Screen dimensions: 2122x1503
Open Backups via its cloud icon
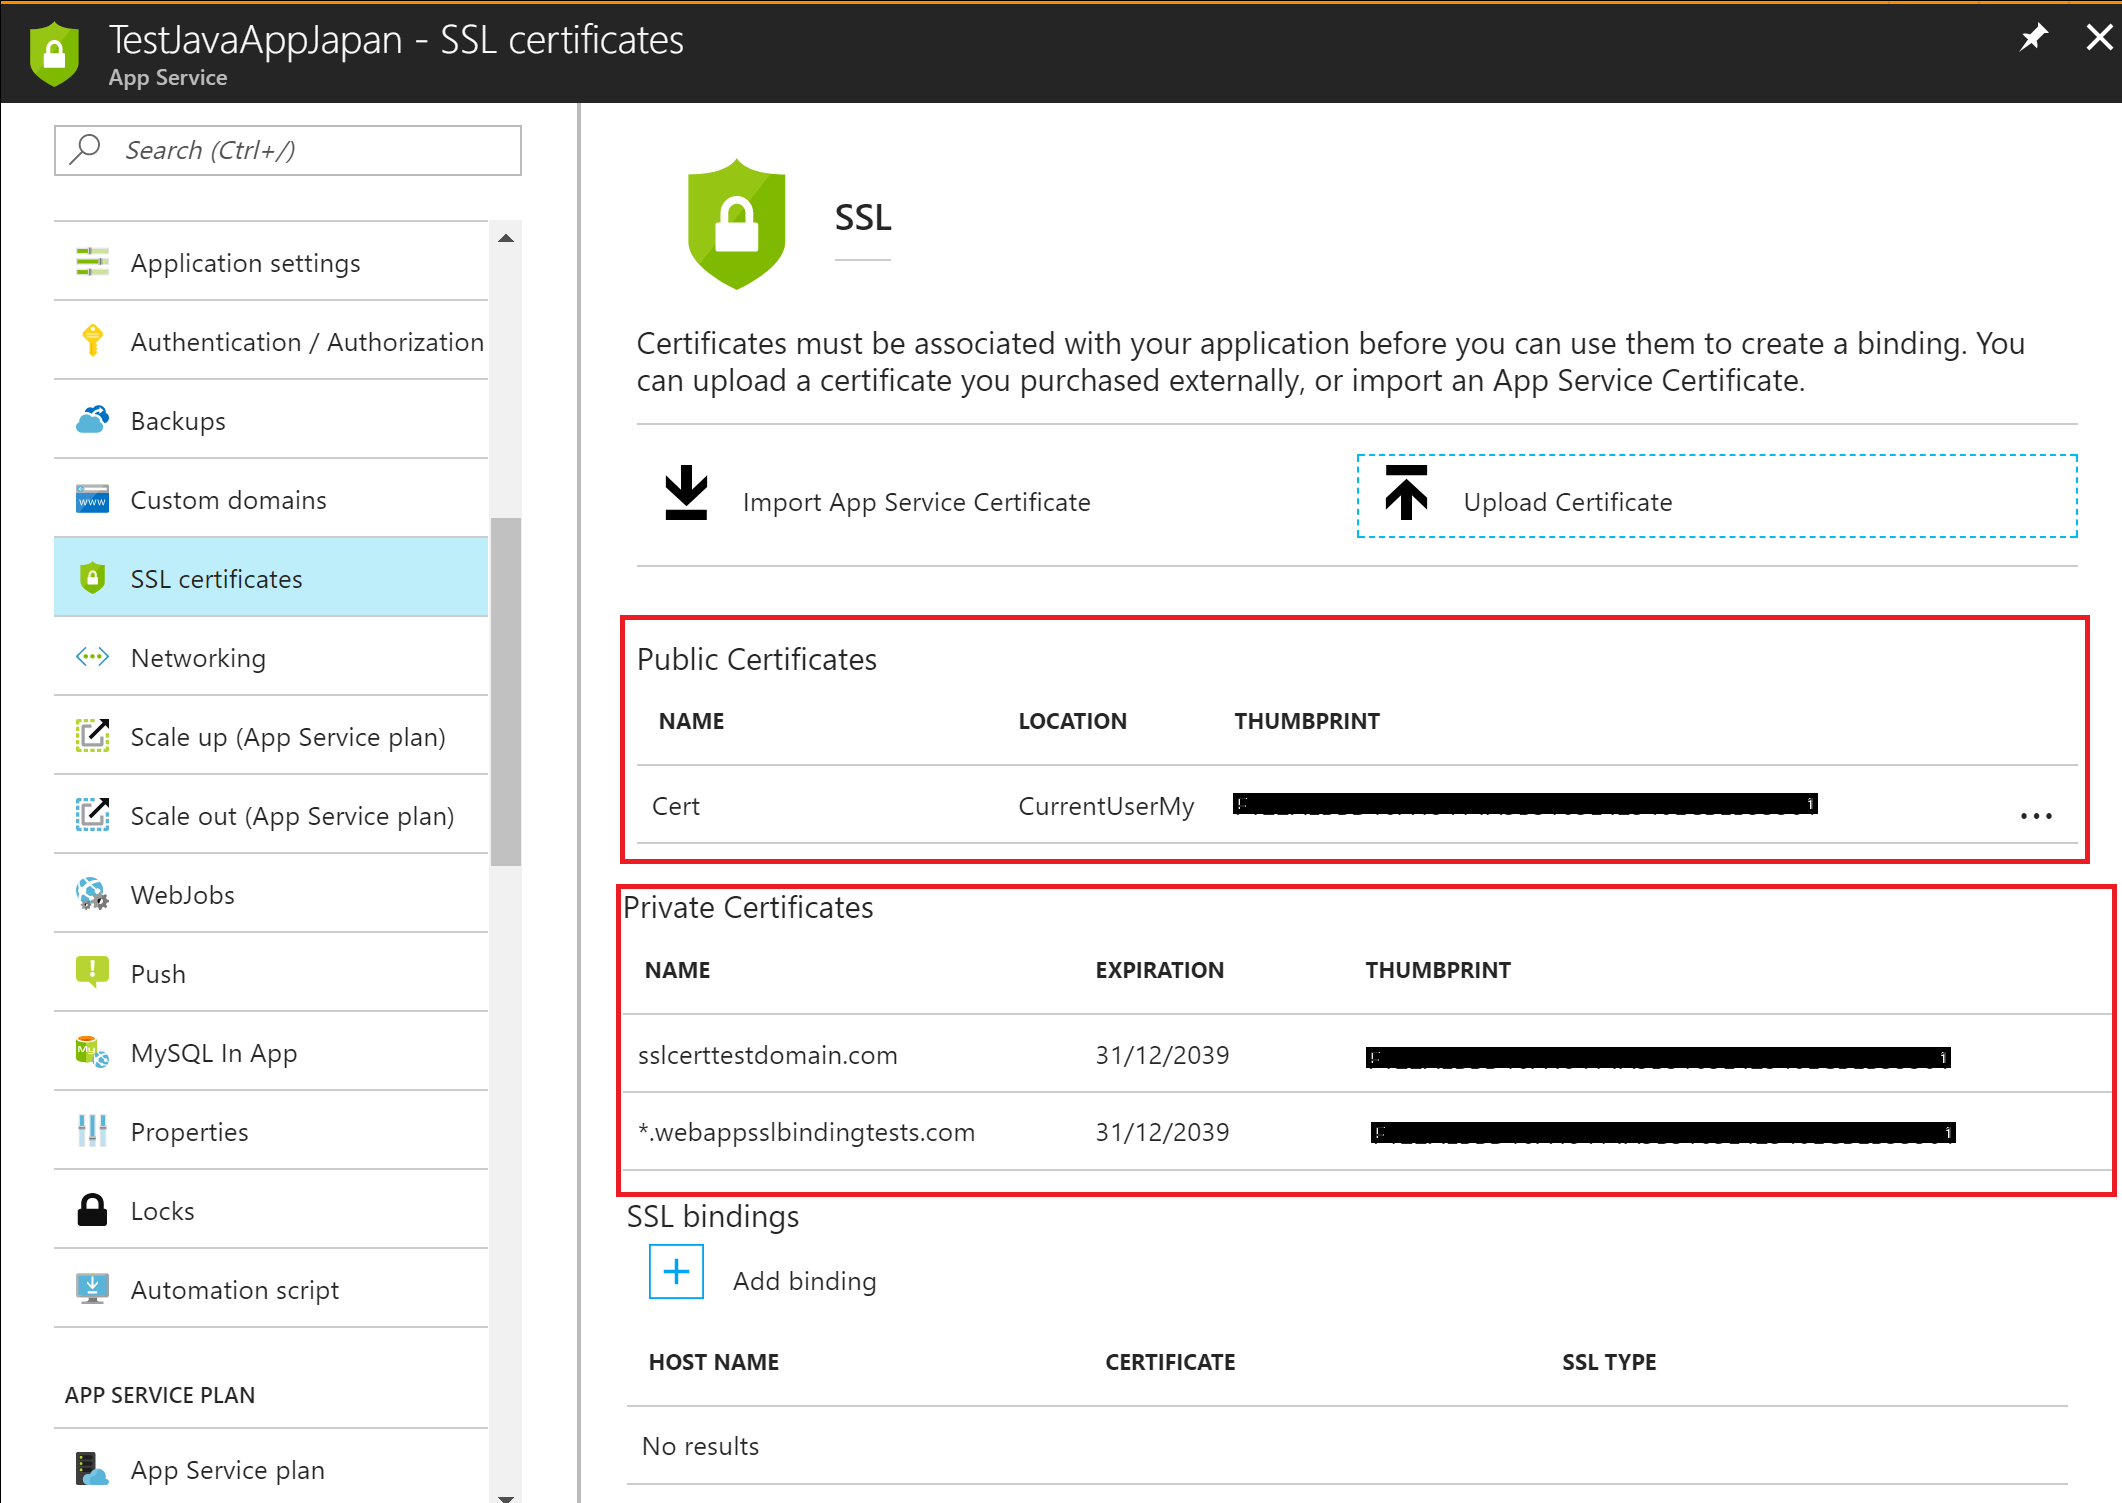point(92,420)
